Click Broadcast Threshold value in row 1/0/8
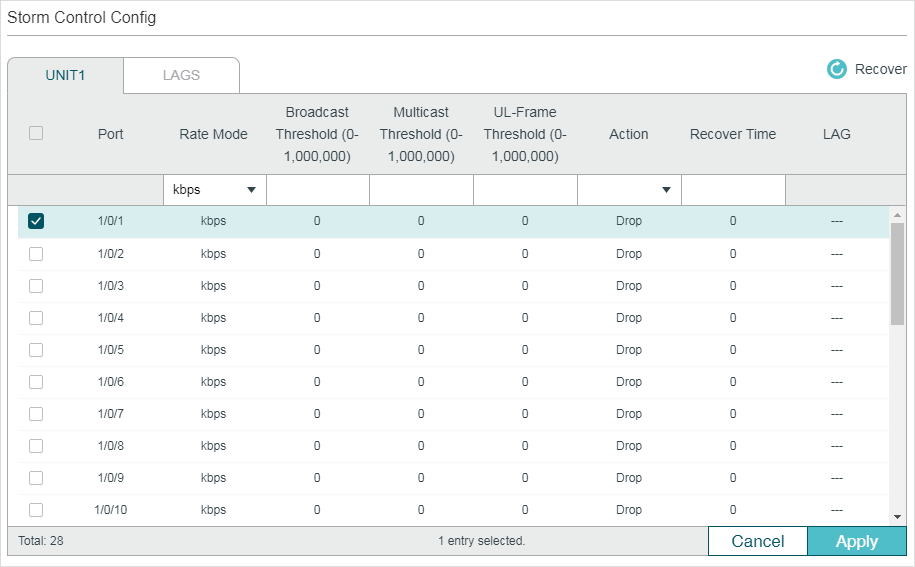Viewport: 915px width, 567px height. (x=317, y=446)
